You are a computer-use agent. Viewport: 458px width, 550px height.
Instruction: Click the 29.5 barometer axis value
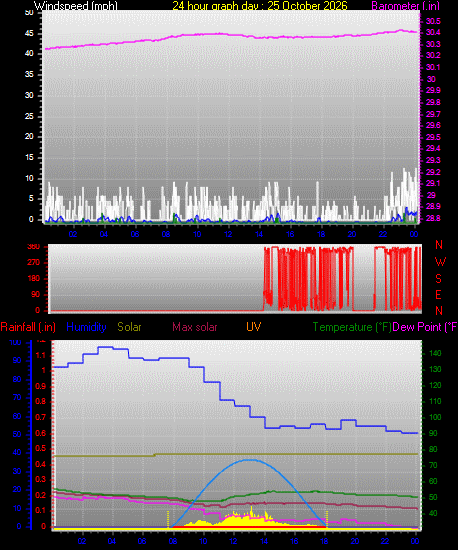click(433, 137)
